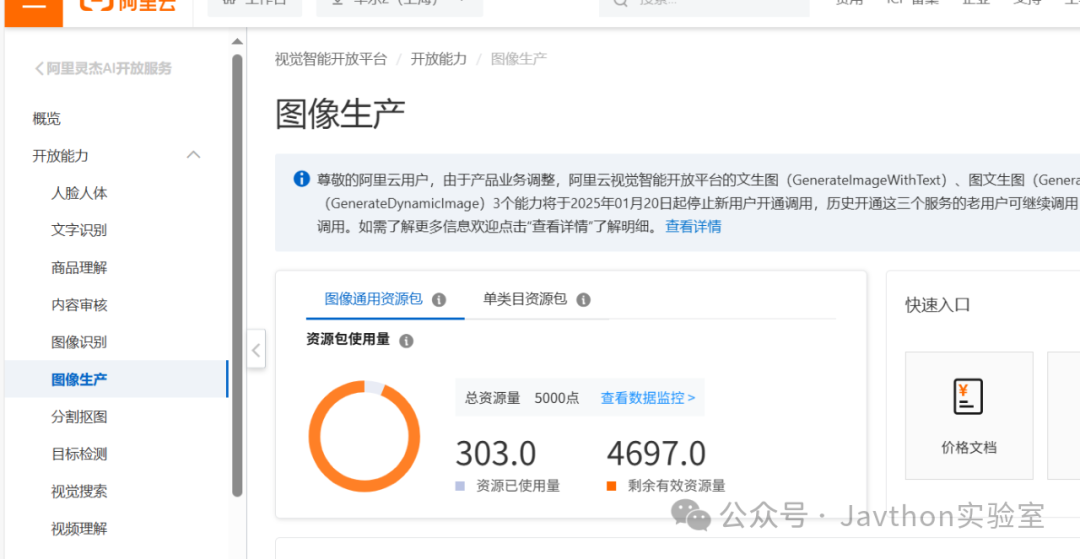The width and height of the screenshot is (1080, 559).
Task: Open the 概览 overview page
Action: [47, 118]
